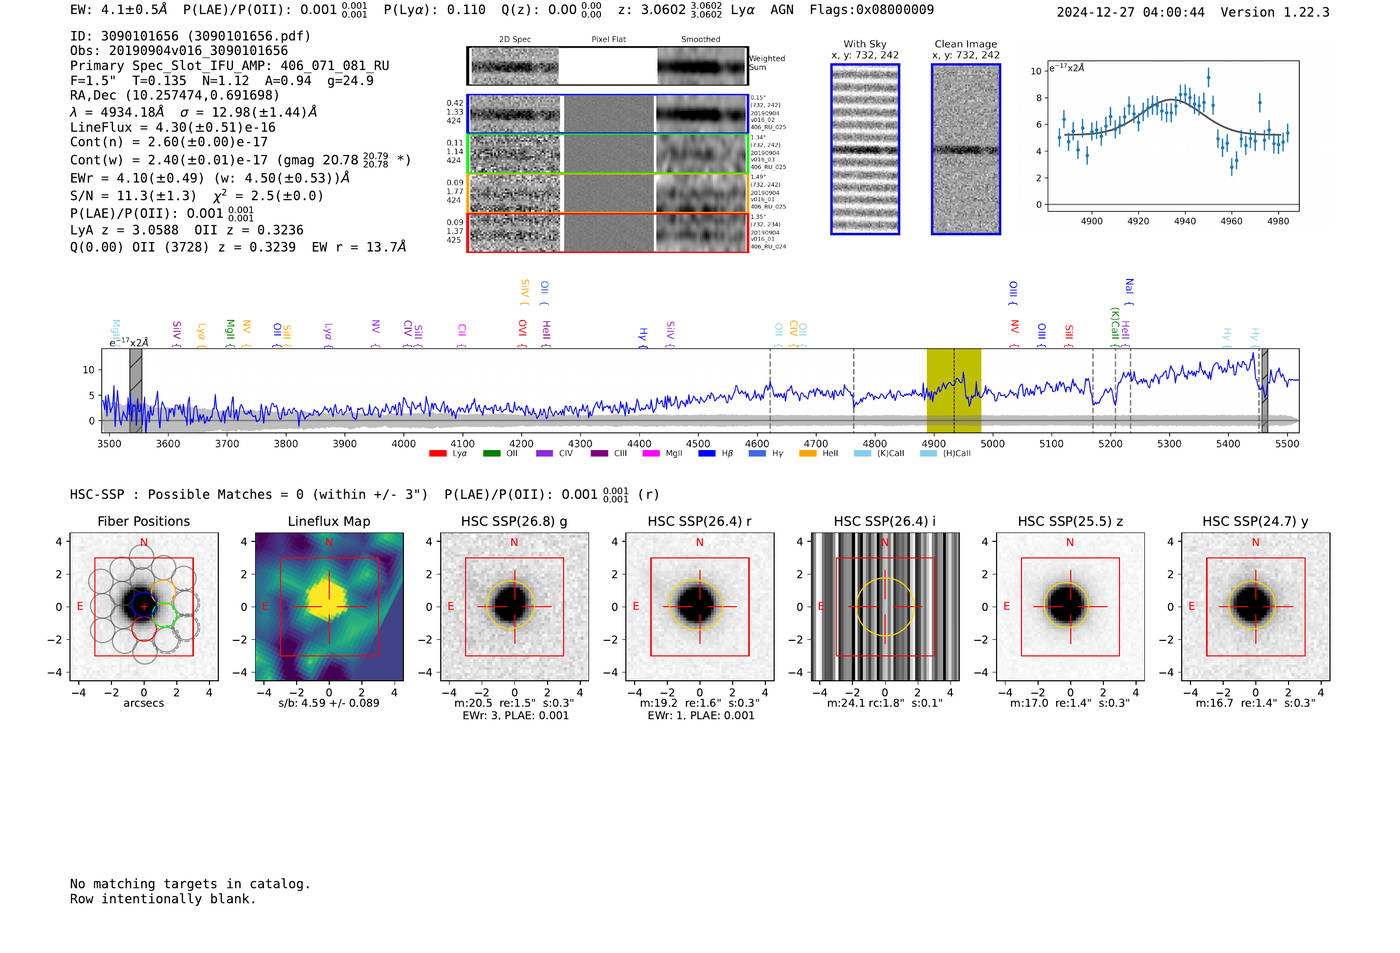
Task: Click the hatched region near 3550 Å
Action: [x=136, y=390]
